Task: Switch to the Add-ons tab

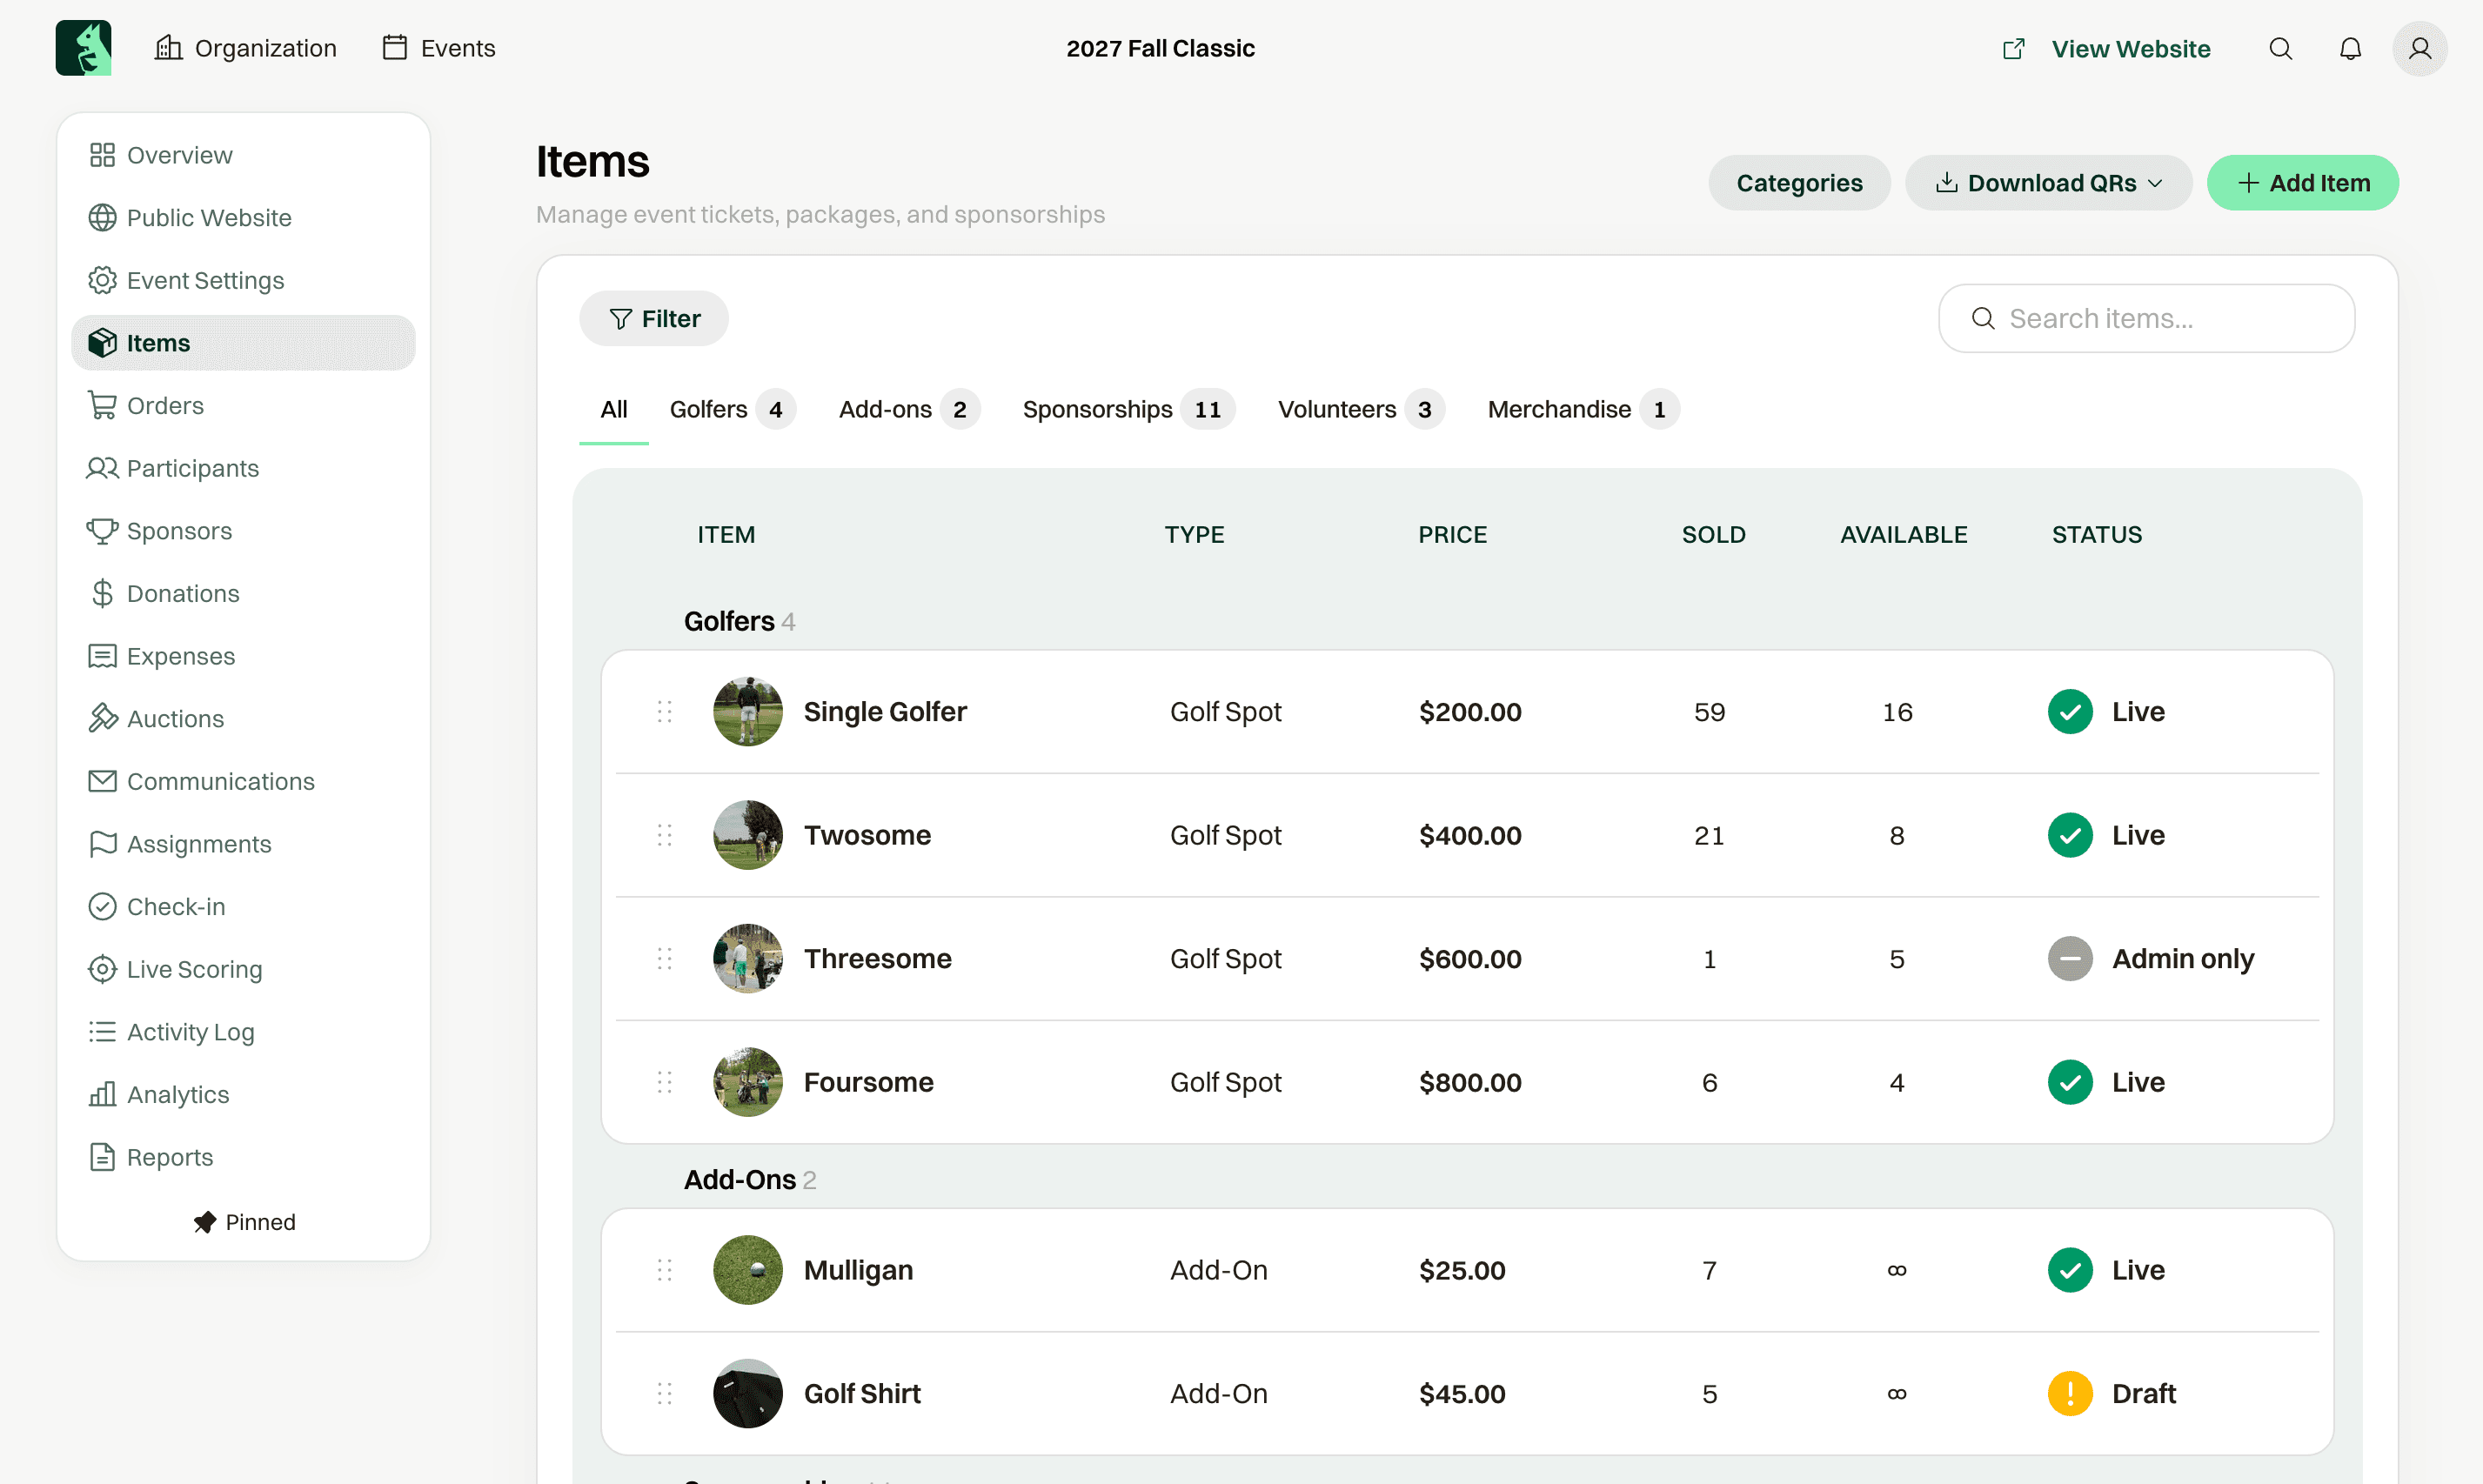Action: click(x=909, y=409)
